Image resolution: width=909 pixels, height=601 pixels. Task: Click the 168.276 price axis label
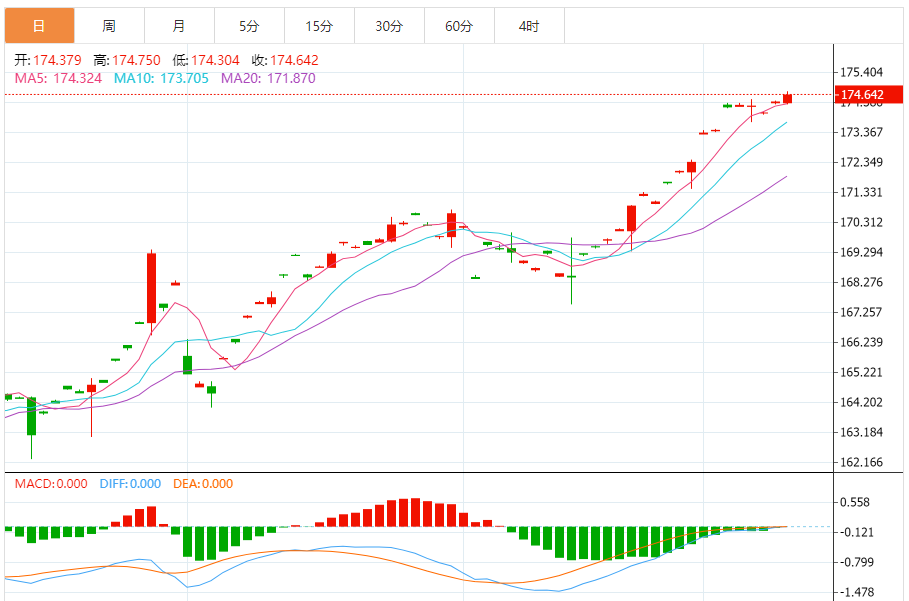pos(861,282)
